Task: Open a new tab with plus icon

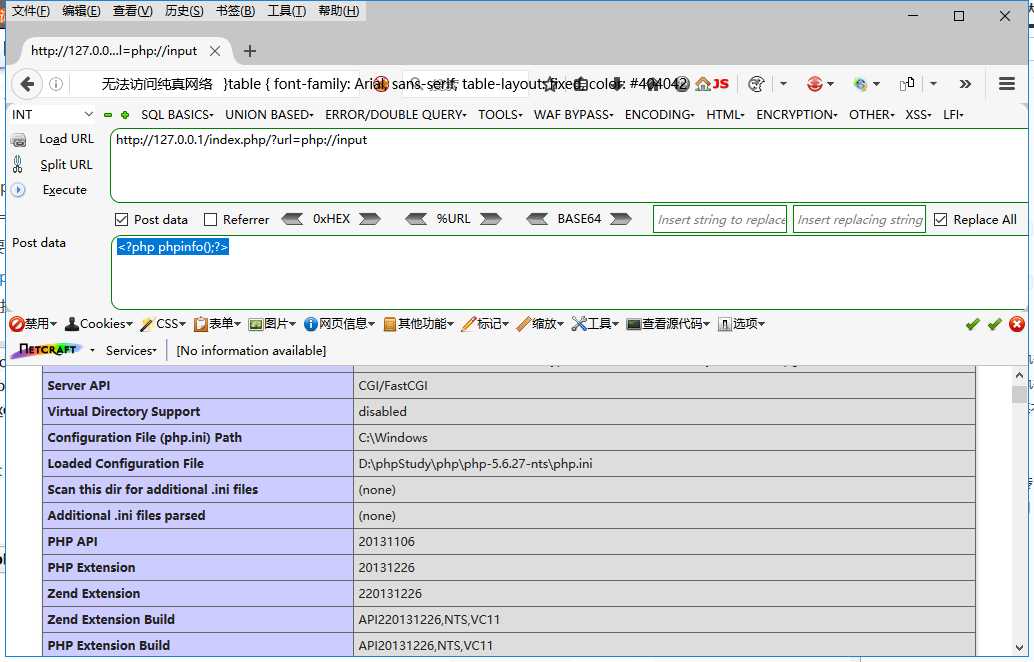Action: 249,51
